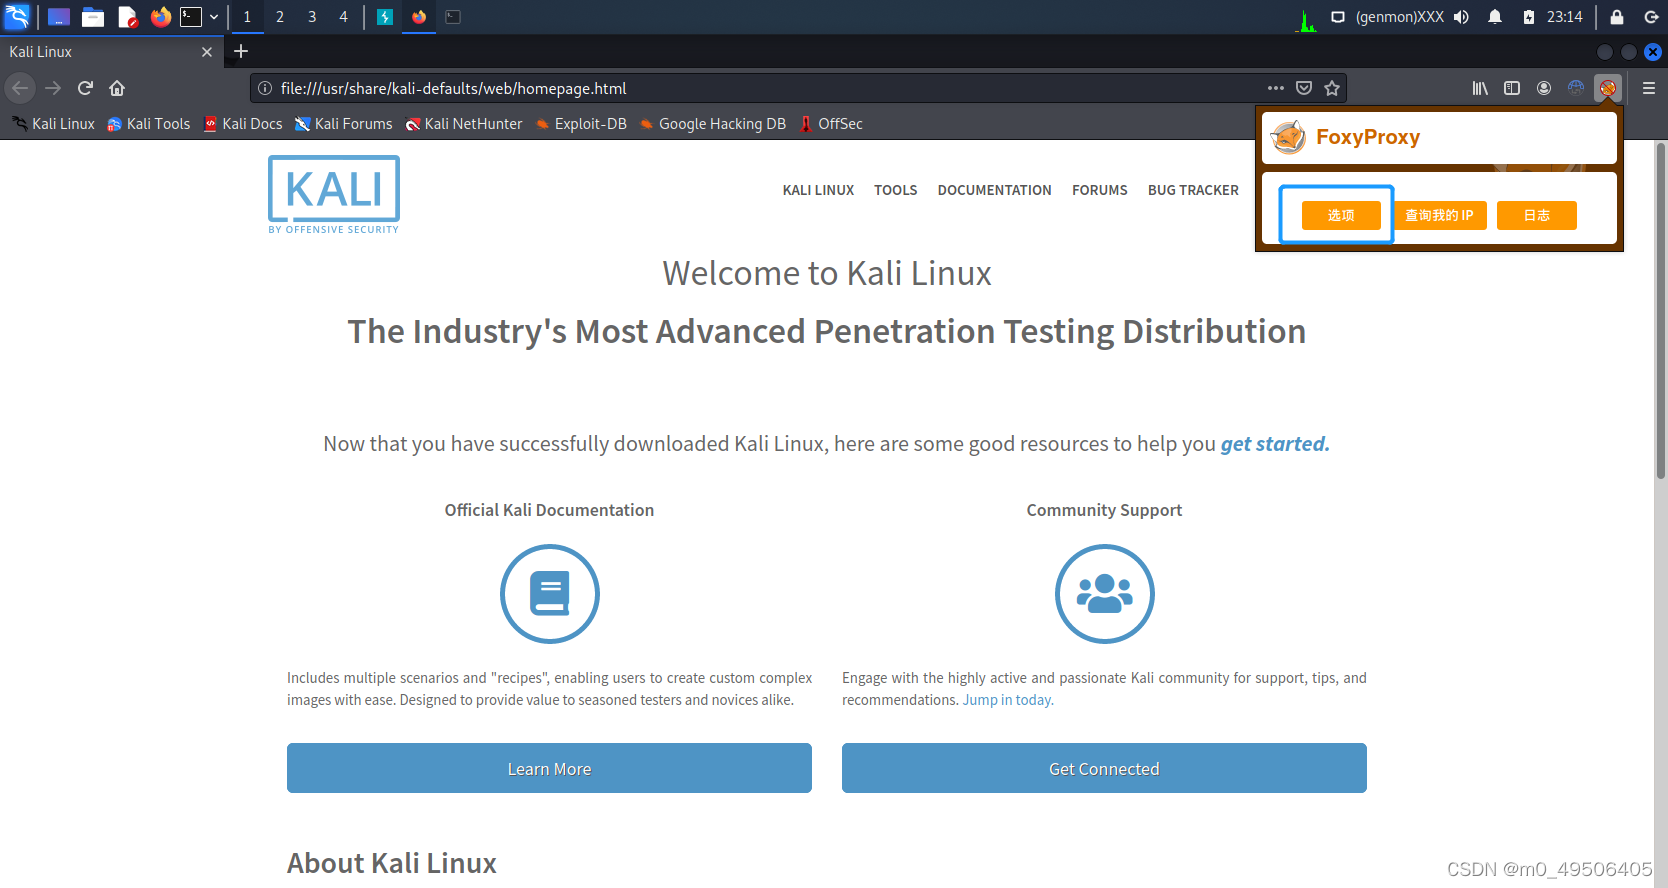Click the log out icon in panel

pos(1651,16)
